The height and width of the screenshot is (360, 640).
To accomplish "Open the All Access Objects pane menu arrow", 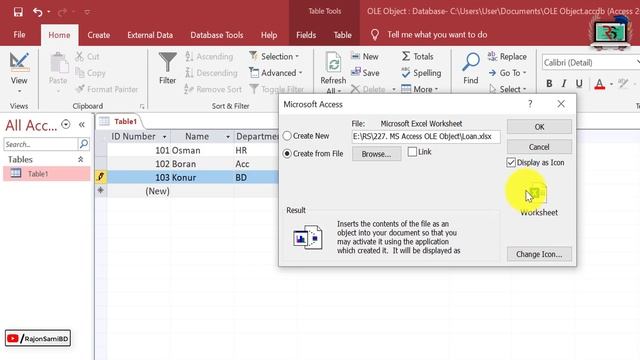I will coord(65,124).
